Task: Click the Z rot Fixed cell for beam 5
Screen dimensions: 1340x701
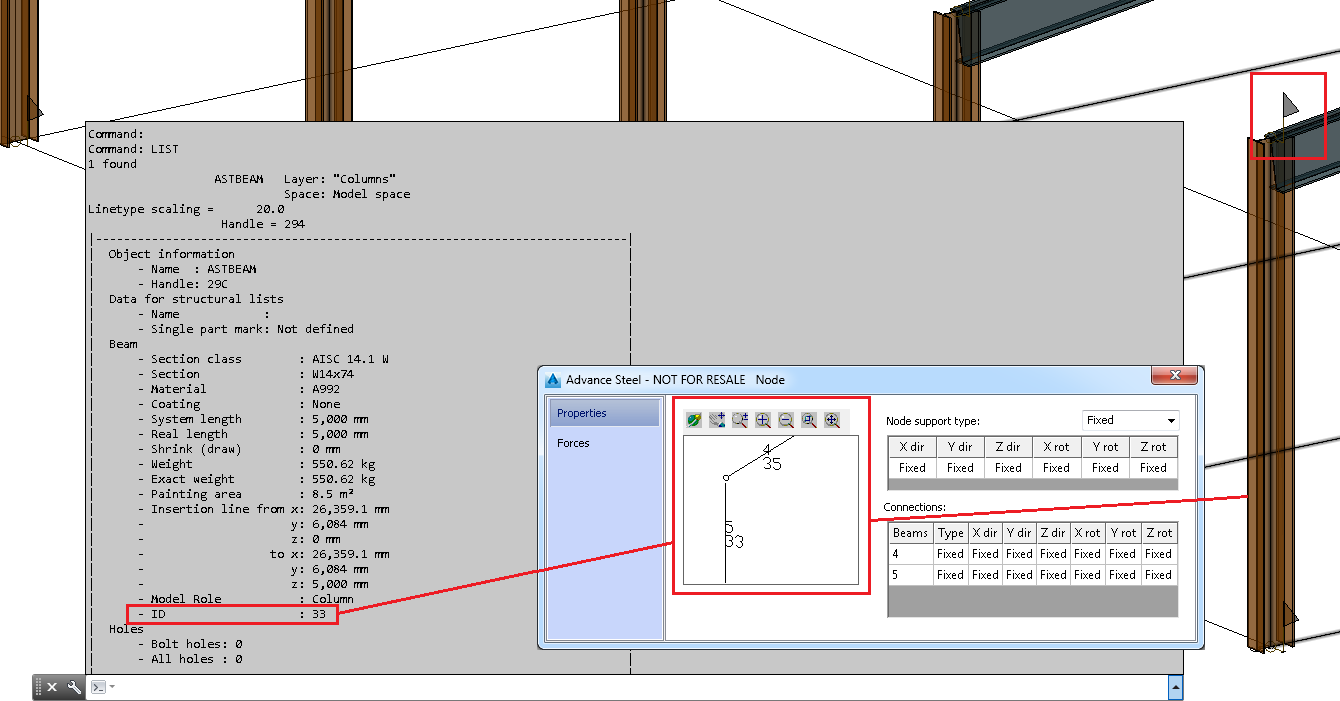Action: (1158, 575)
